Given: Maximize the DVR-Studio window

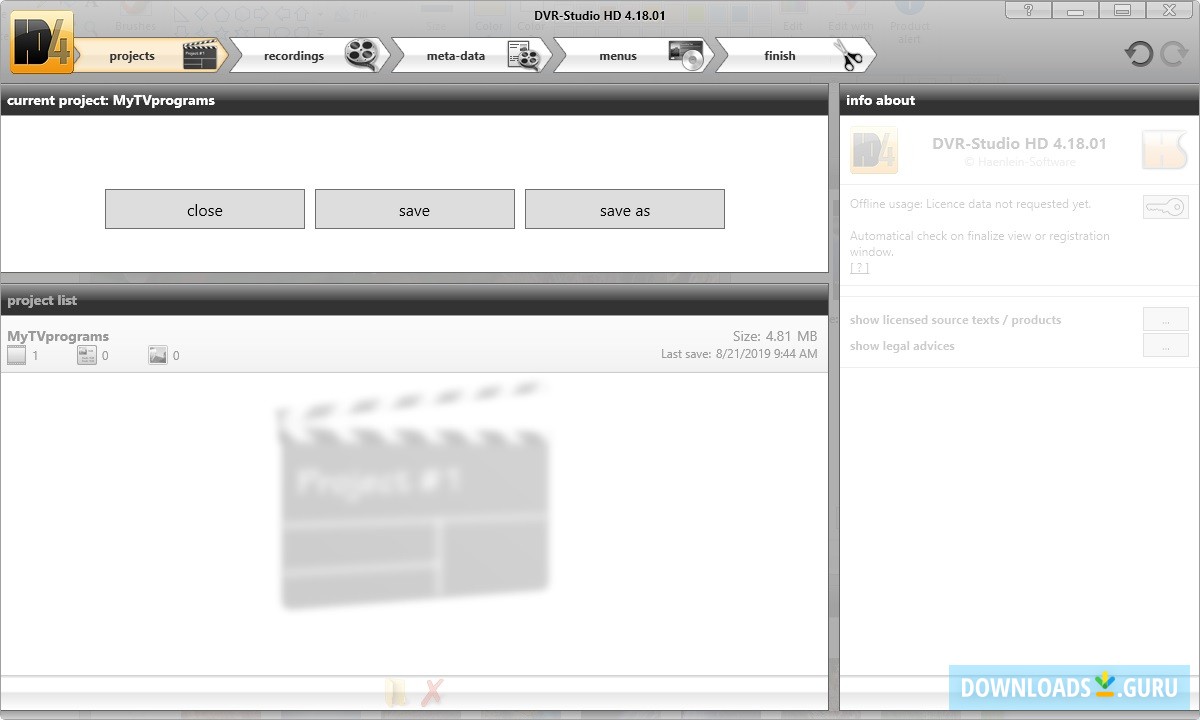Looking at the screenshot, I should [x=1123, y=10].
